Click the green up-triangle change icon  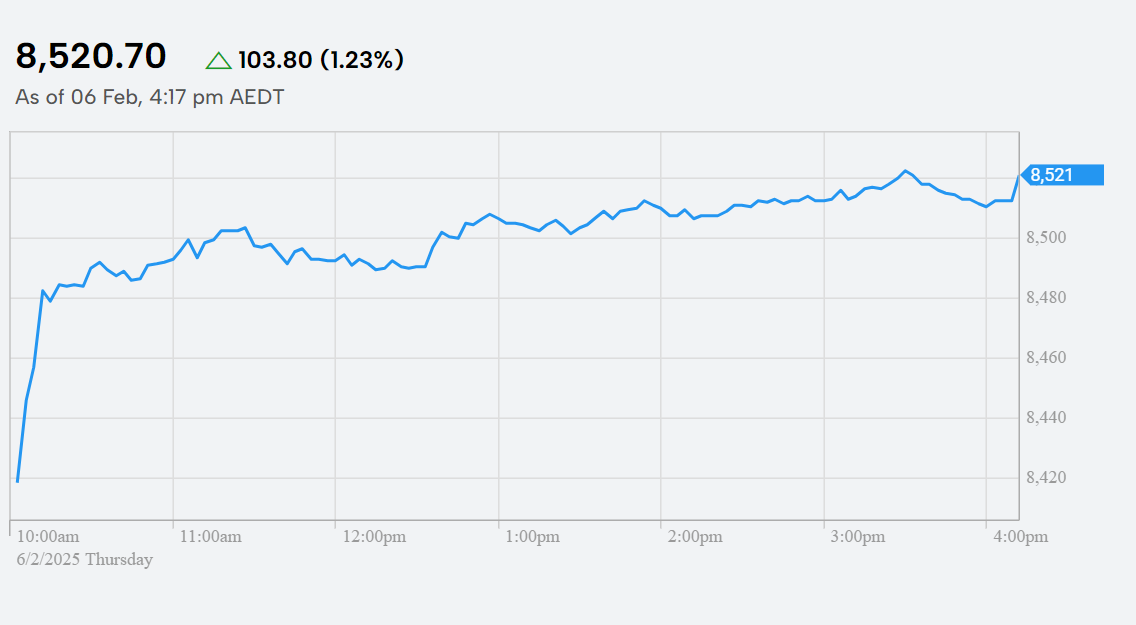tap(218, 60)
